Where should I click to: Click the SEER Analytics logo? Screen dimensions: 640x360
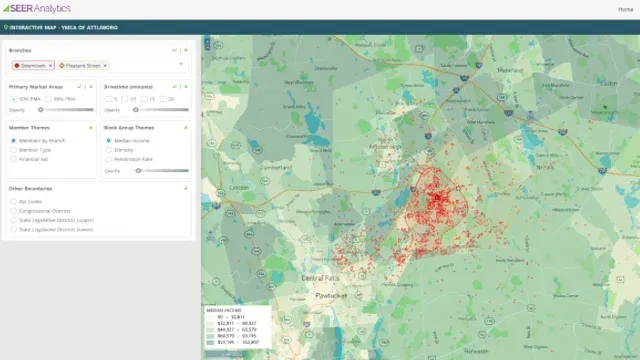(37, 8)
